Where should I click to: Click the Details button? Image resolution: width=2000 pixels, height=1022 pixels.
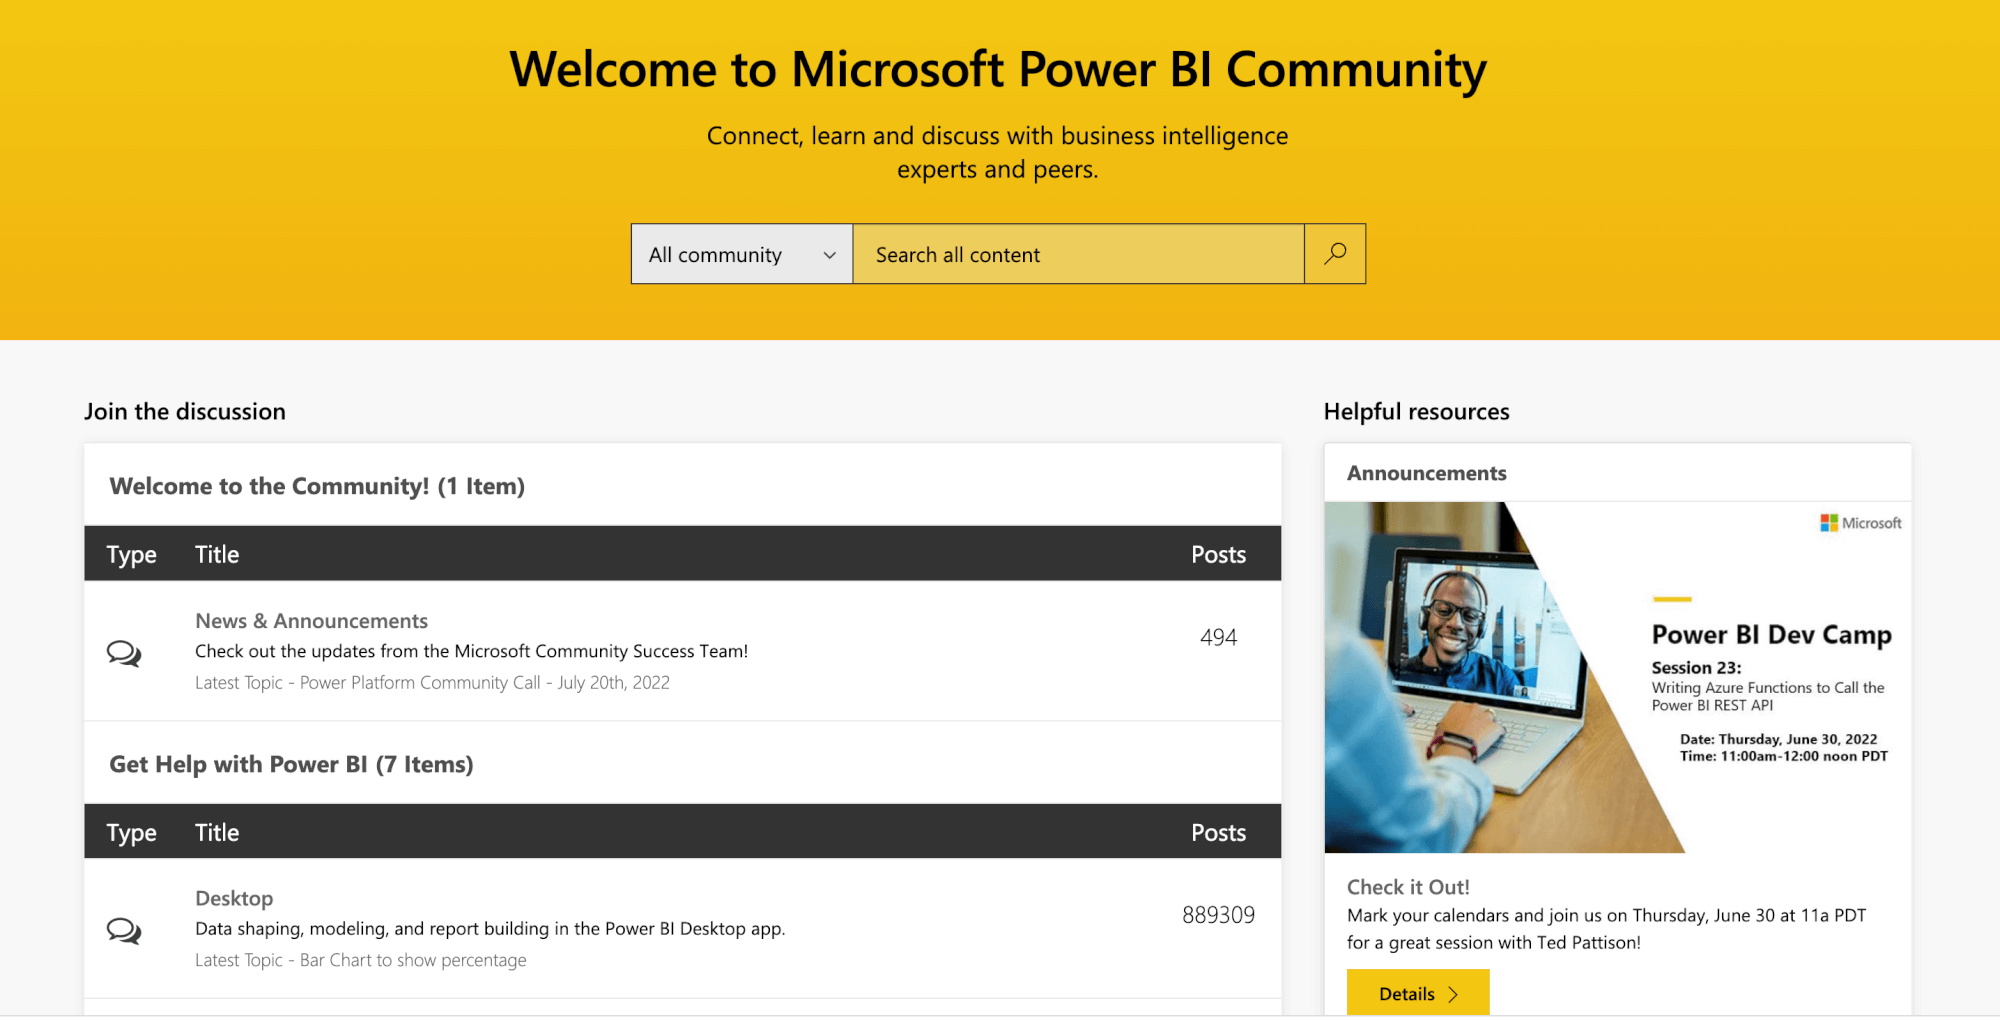pyautogui.click(x=1418, y=993)
